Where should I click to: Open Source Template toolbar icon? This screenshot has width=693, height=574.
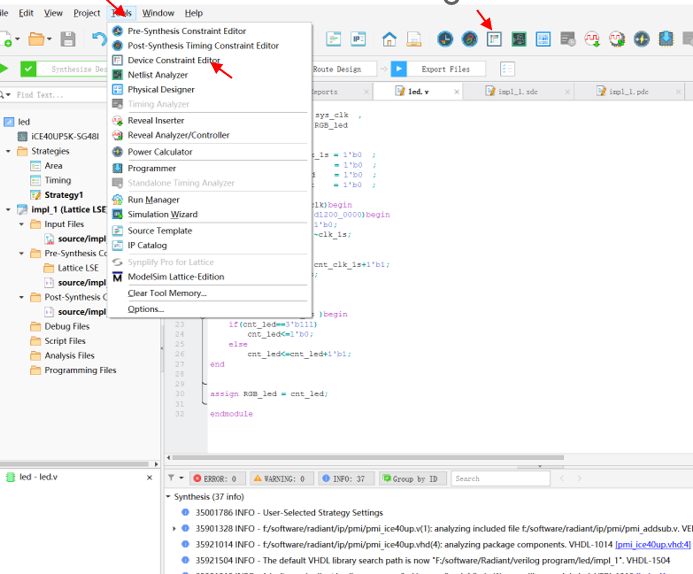point(333,39)
